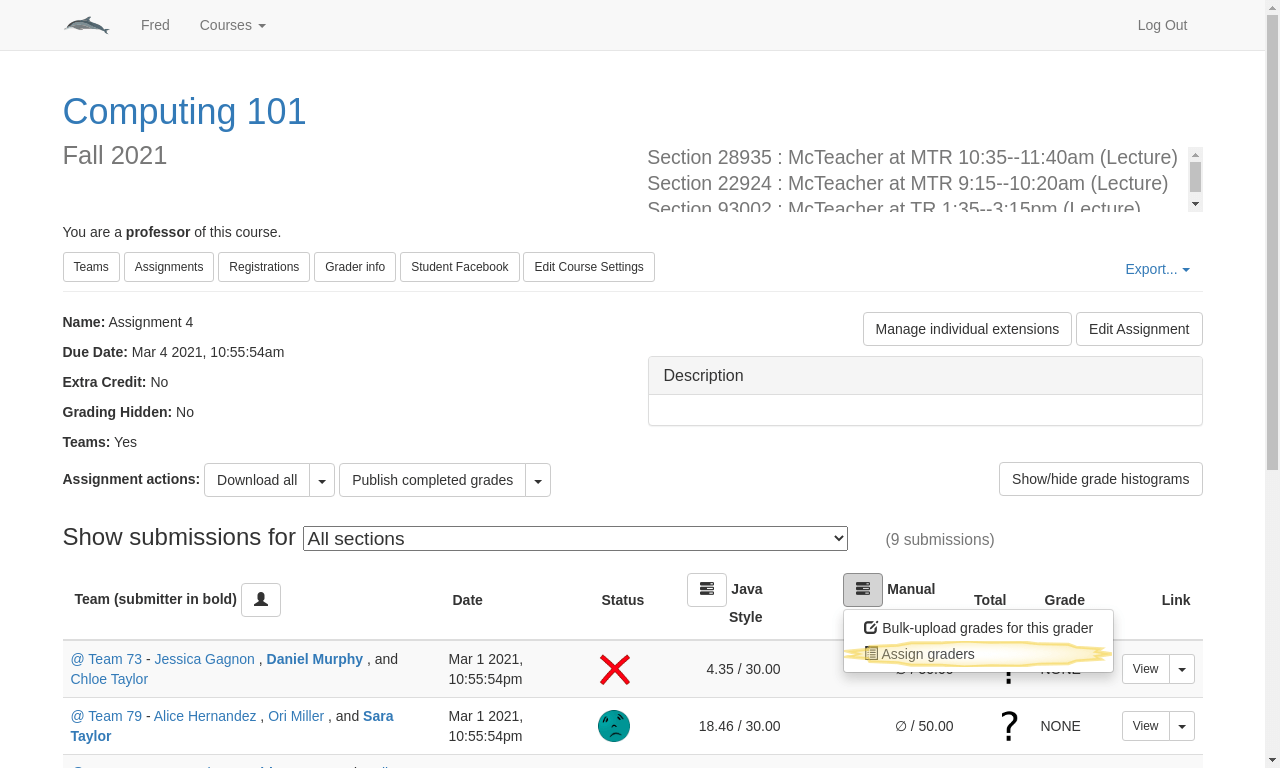Select Bulk-upload grades for this grader
Image resolution: width=1280 pixels, height=768 pixels.
coord(978,628)
